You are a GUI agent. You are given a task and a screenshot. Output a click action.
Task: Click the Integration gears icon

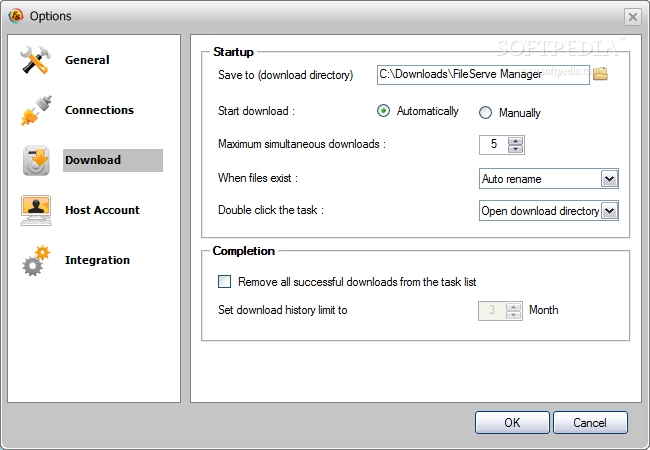click(36, 261)
